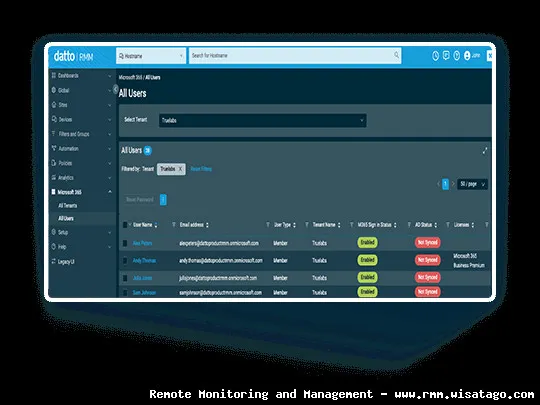Click the magnifier icon in hostname search

click(x=396, y=55)
